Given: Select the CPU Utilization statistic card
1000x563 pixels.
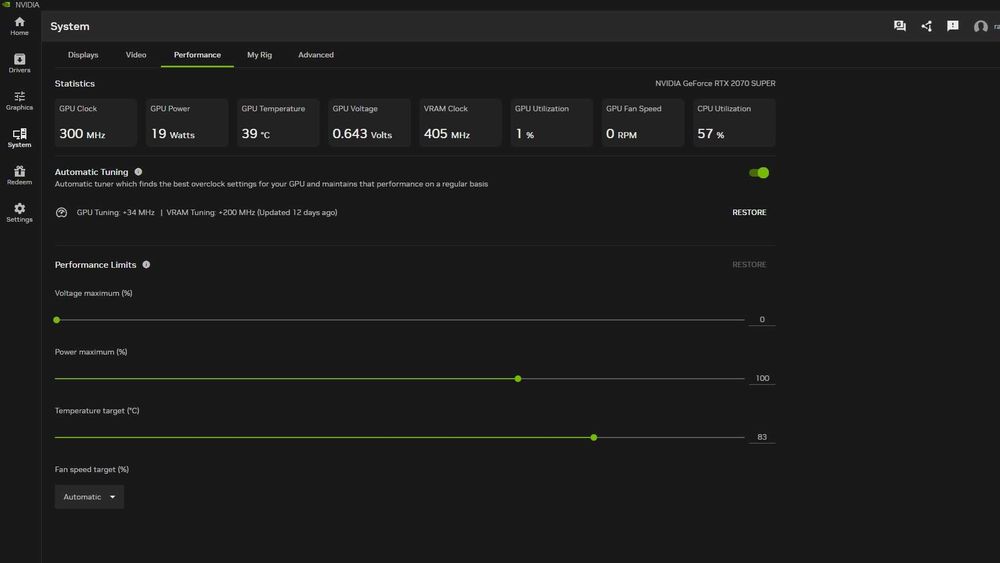Looking at the screenshot, I should [x=734, y=122].
